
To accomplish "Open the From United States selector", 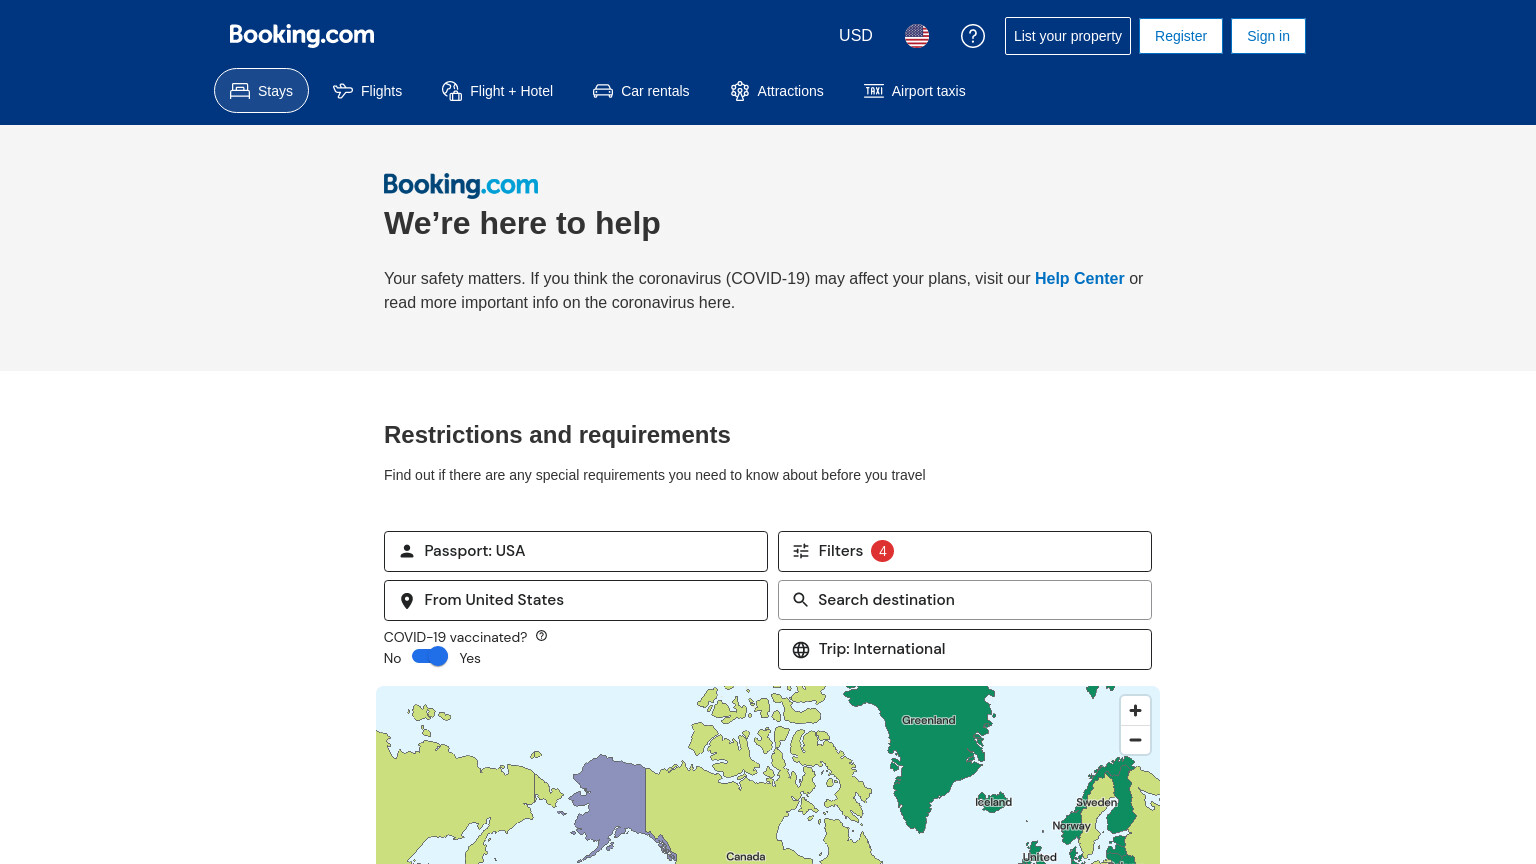I will (x=576, y=600).
